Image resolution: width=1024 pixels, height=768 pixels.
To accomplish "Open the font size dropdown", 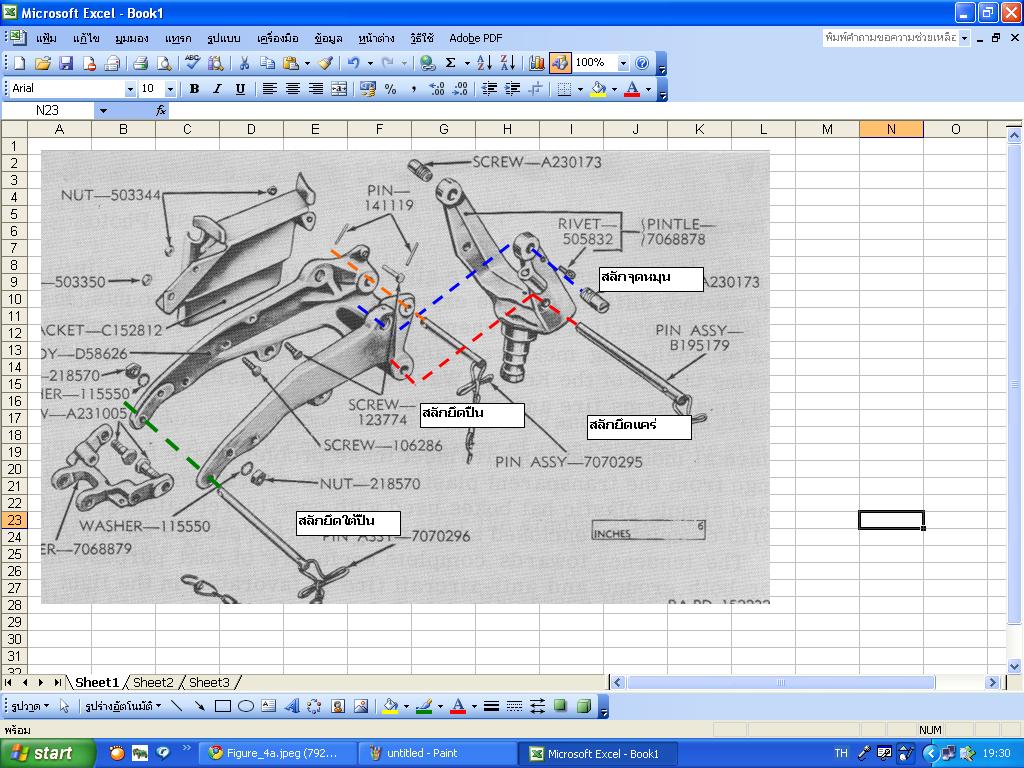I will pyautogui.click(x=170, y=89).
